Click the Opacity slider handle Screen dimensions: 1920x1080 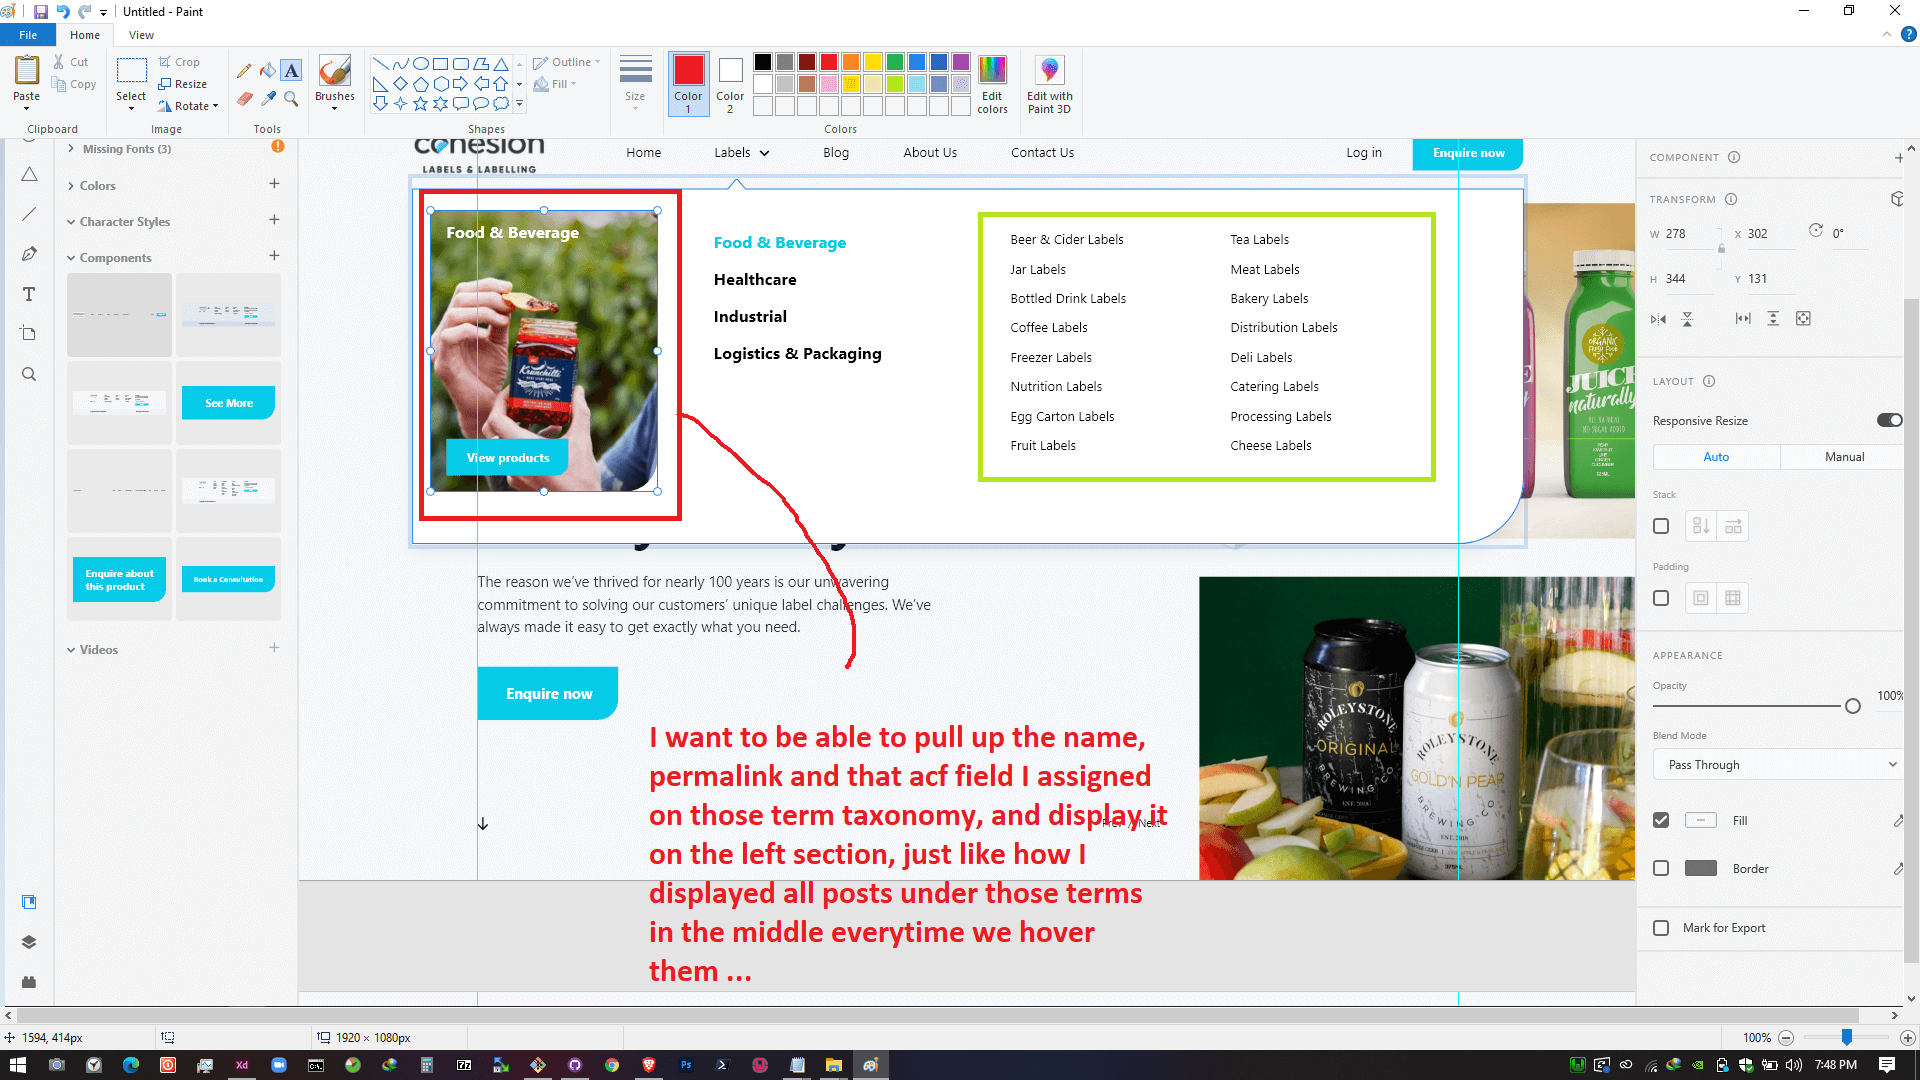pyautogui.click(x=1853, y=706)
